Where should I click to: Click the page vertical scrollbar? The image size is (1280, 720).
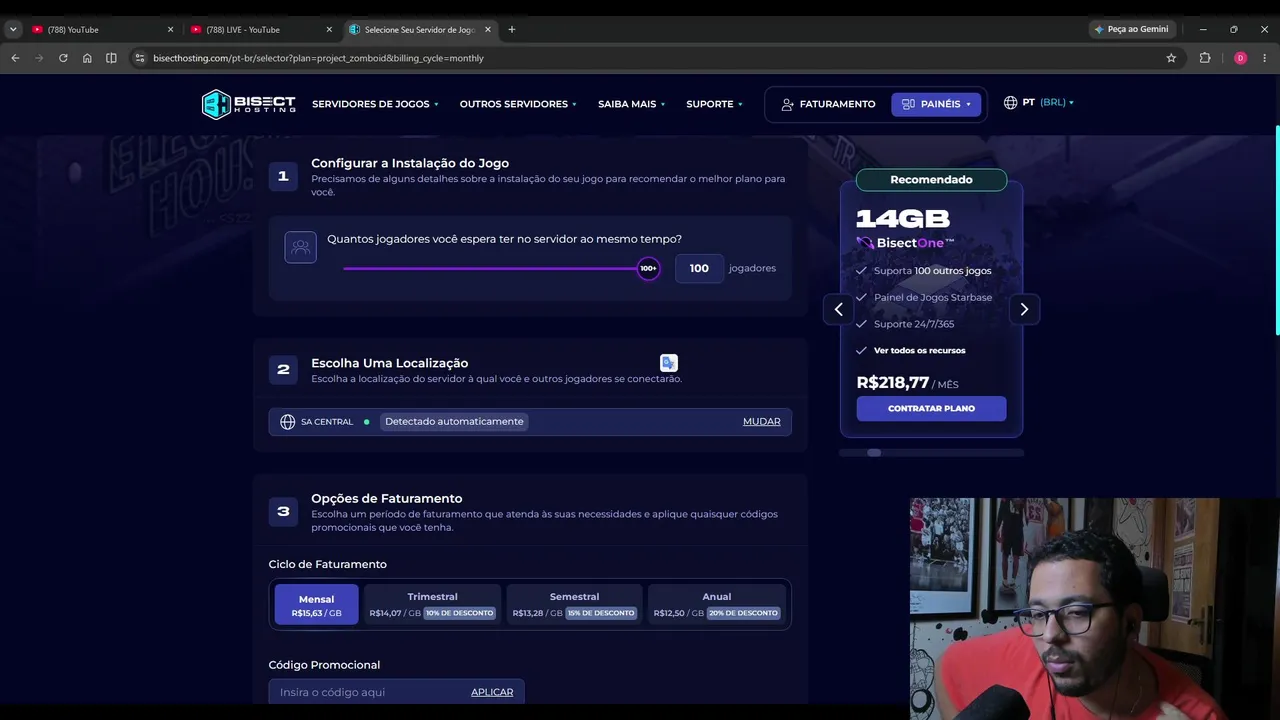[x=1277, y=230]
